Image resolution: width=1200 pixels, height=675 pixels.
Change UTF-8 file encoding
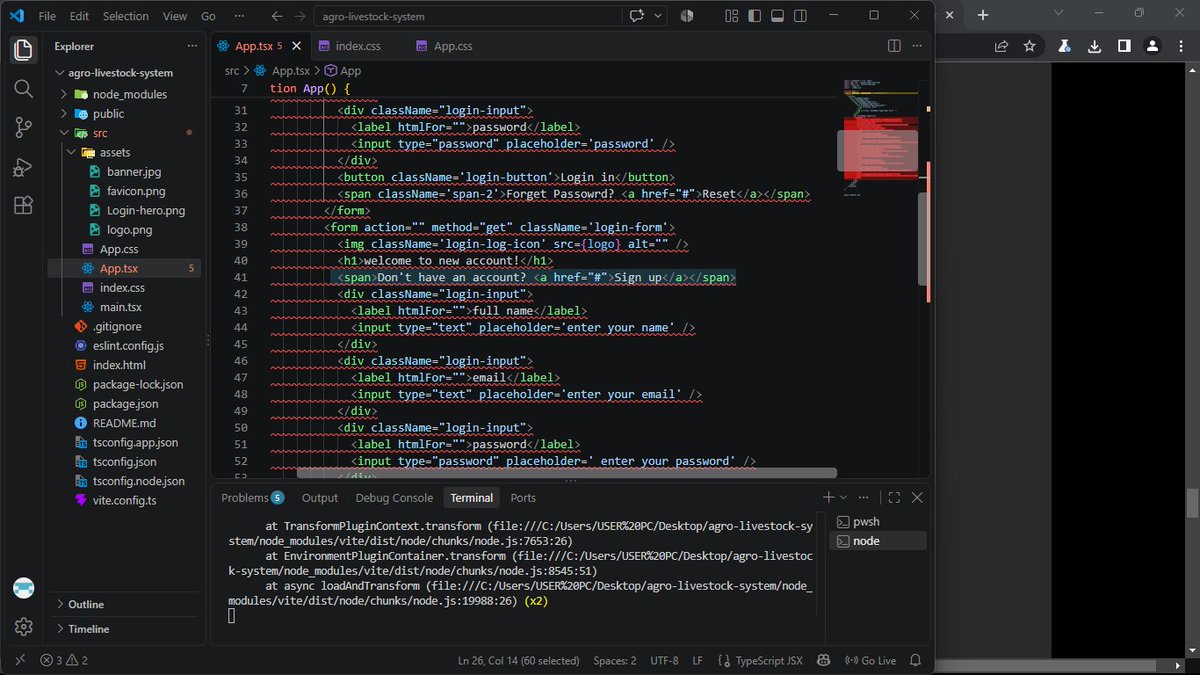coord(664,660)
